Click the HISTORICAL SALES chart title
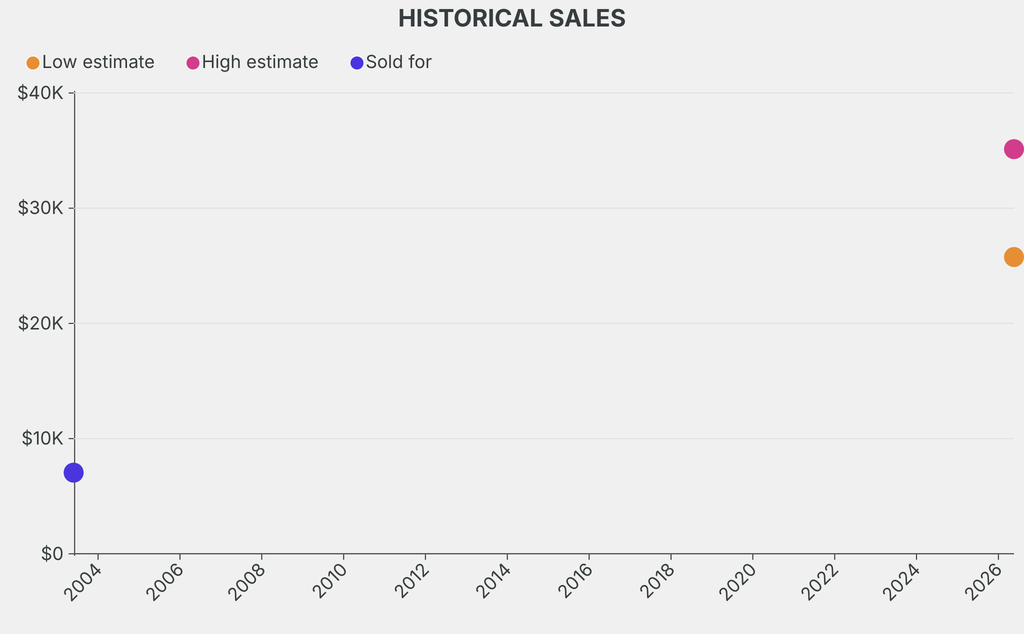 point(512,18)
